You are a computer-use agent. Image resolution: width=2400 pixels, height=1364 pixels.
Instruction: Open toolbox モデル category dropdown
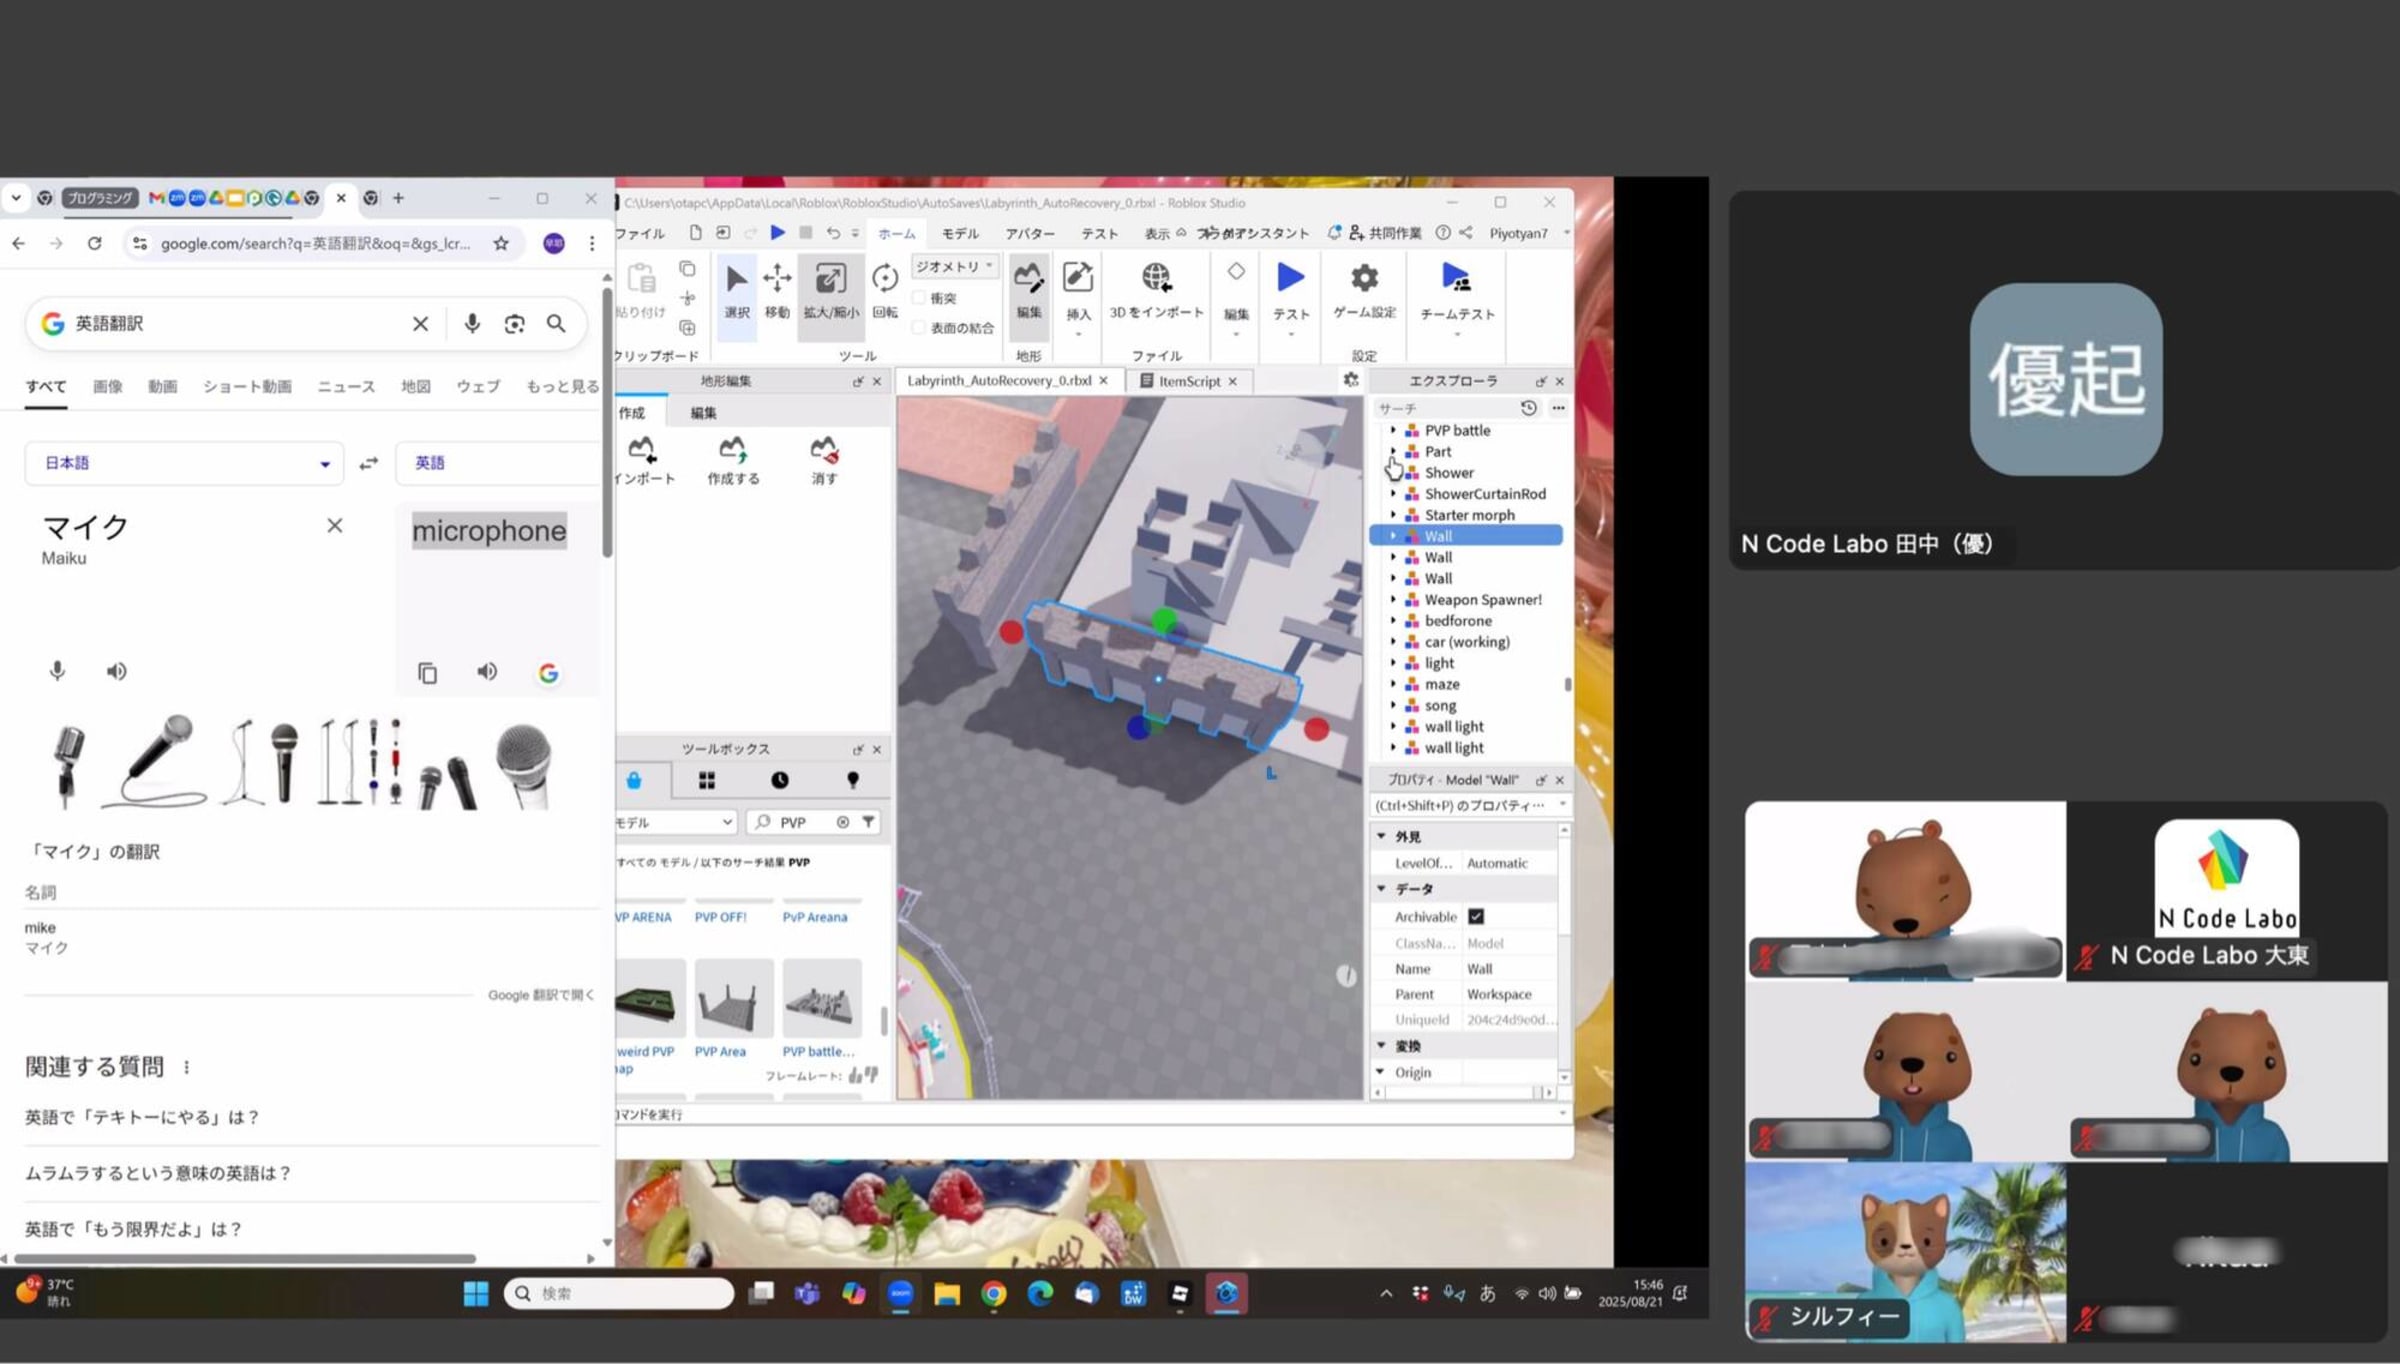(x=675, y=822)
